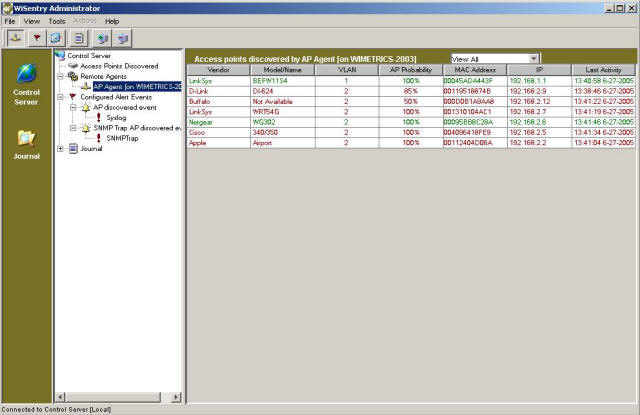
Task: Click the Control Server tree node icon
Action: pos(60,55)
